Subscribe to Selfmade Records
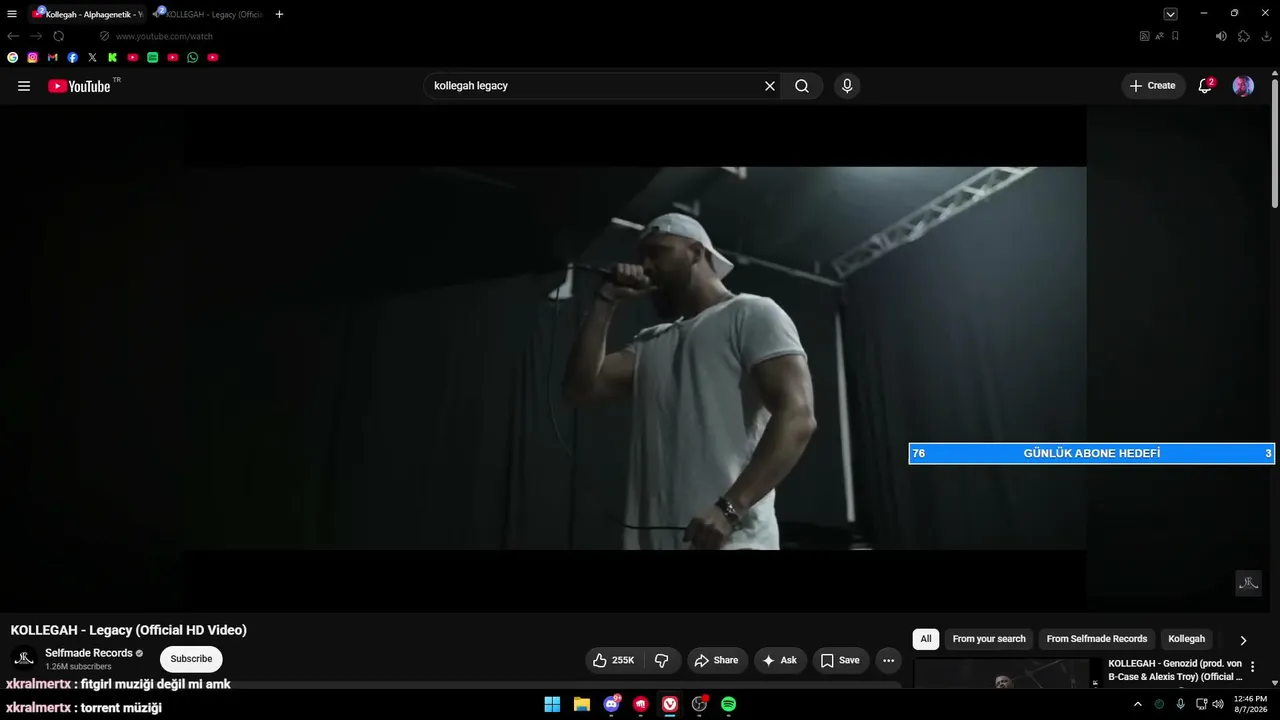The height and width of the screenshot is (720, 1280). click(191, 659)
